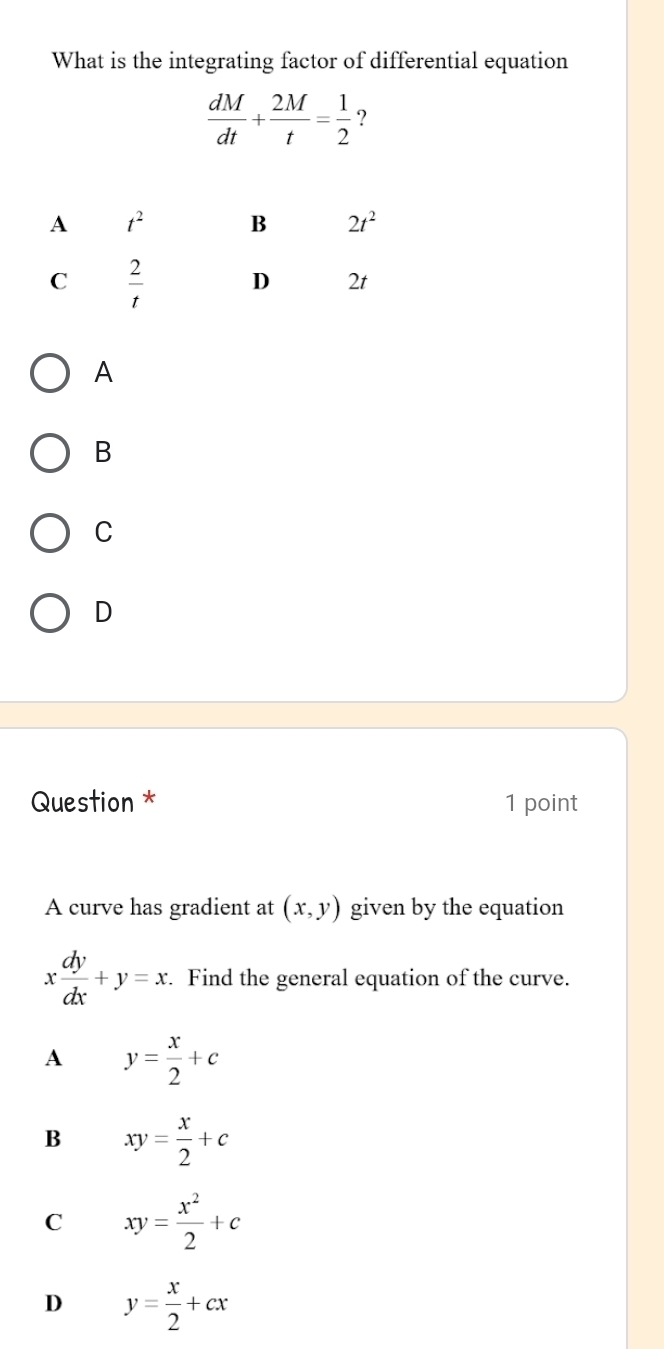Choose radio option B for integrating factor
Screen dimensions: 664x1349
click(x=49, y=452)
